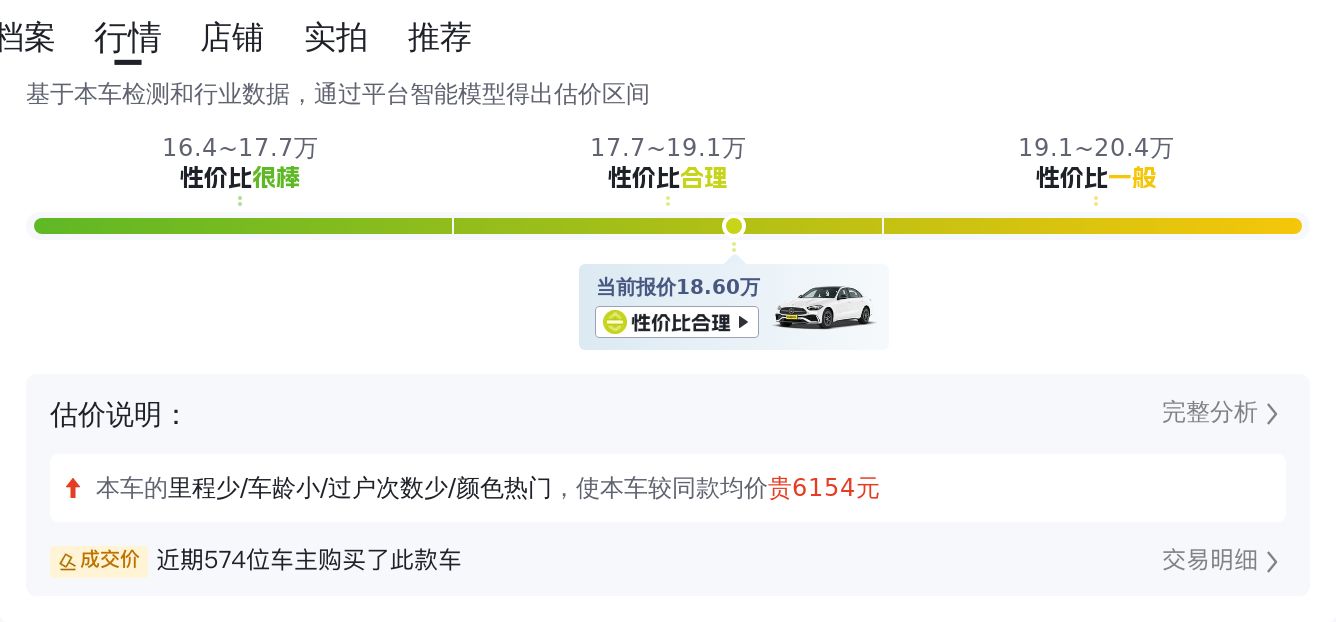Click the chevron arrow beside 完整分析
Viewport: 1336px width, 622px height.
1272,414
